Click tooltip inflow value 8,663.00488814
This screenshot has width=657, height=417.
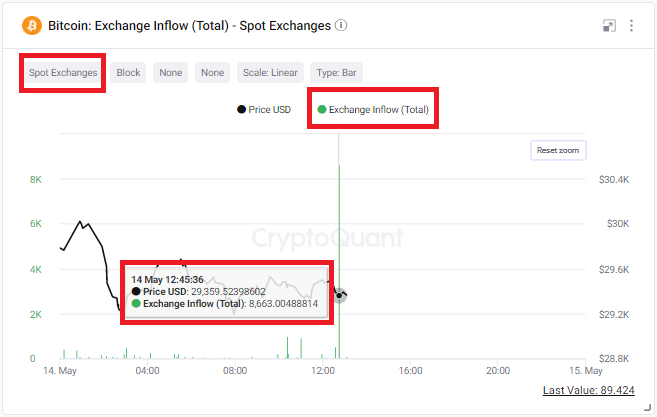pos(283,304)
